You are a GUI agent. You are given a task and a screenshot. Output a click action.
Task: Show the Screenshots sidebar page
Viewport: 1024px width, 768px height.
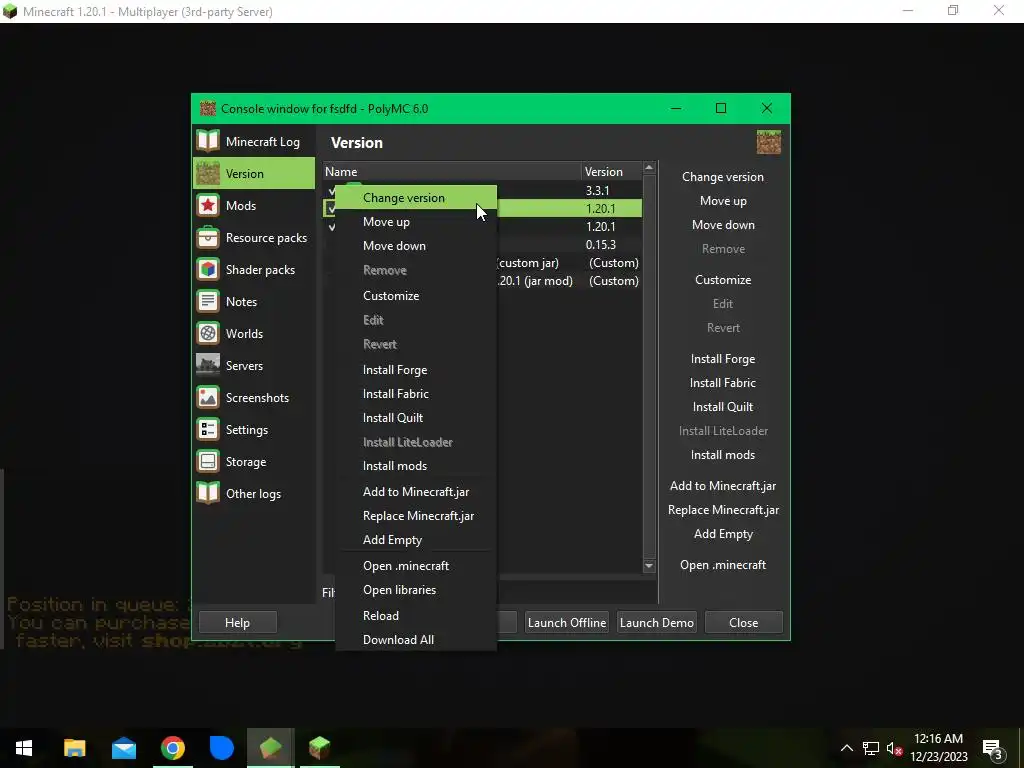coord(253,397)
